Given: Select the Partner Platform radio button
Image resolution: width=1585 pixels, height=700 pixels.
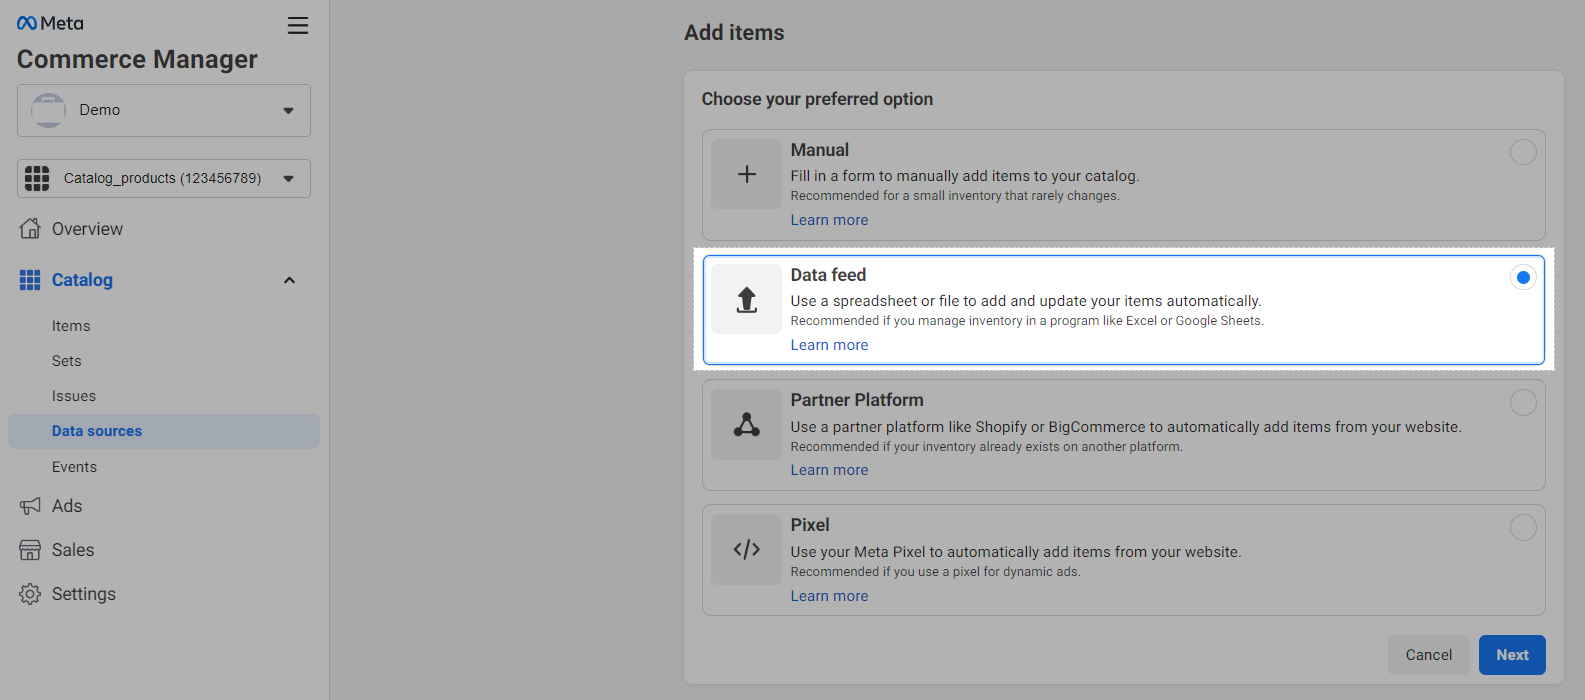Looking at the screenshot, I should pos(1522,402).
